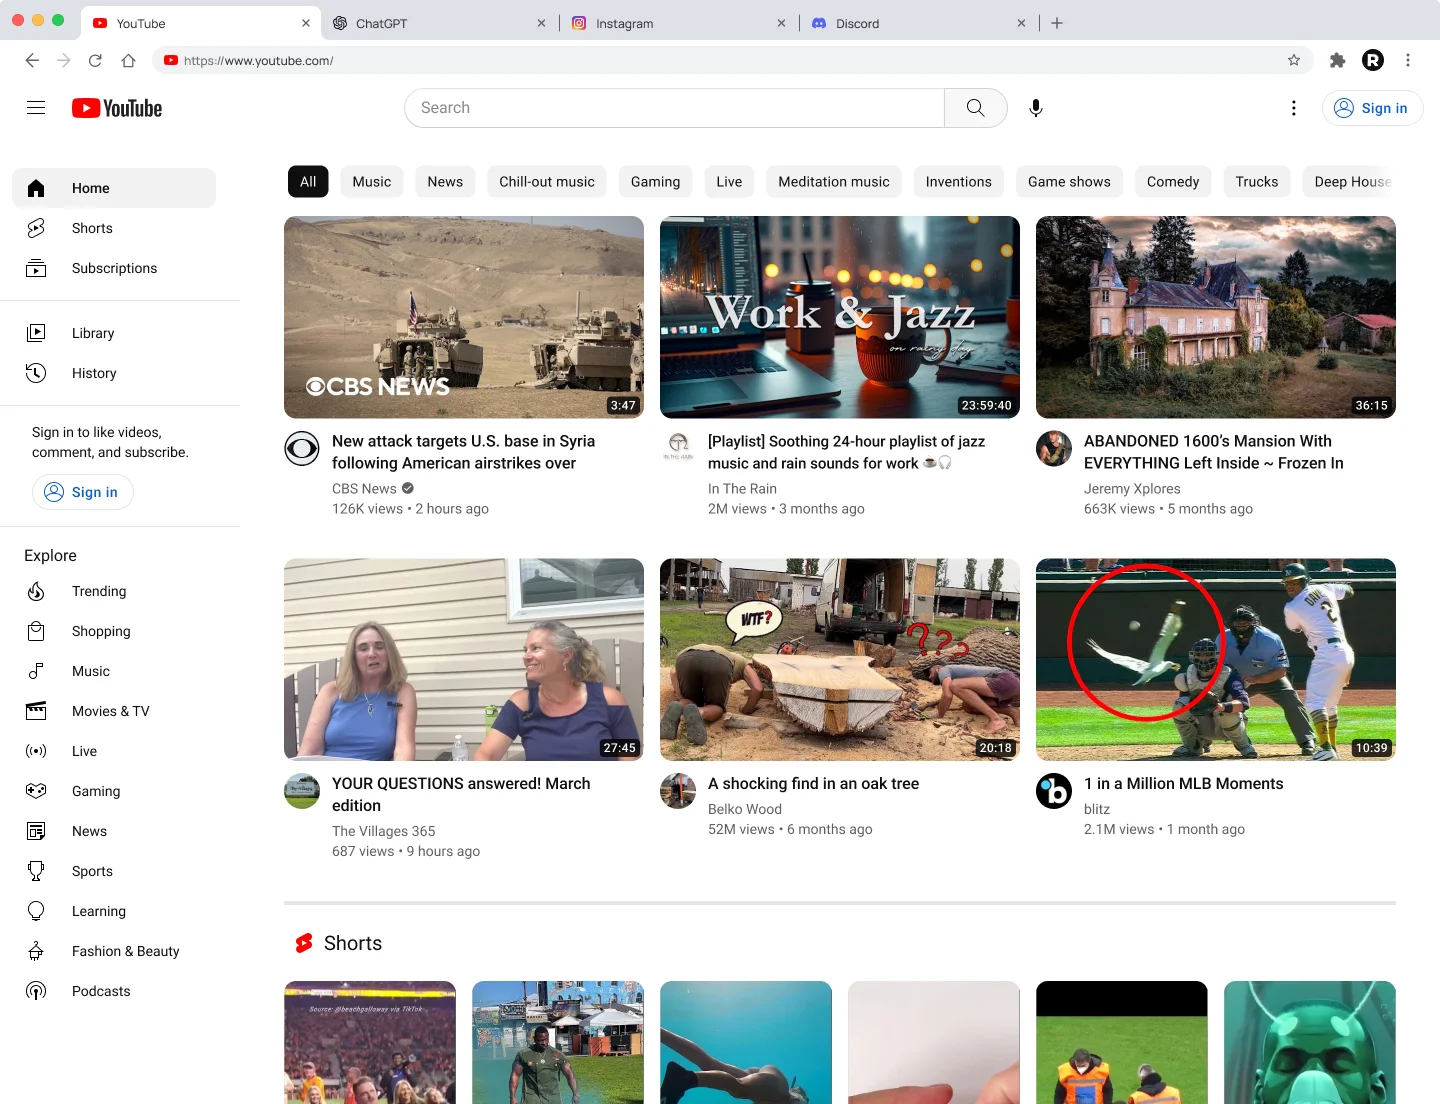Open the three-dot settings menu near Sign in
The height and width of the screenshot is (1104, 1440).
[1294, 107]
